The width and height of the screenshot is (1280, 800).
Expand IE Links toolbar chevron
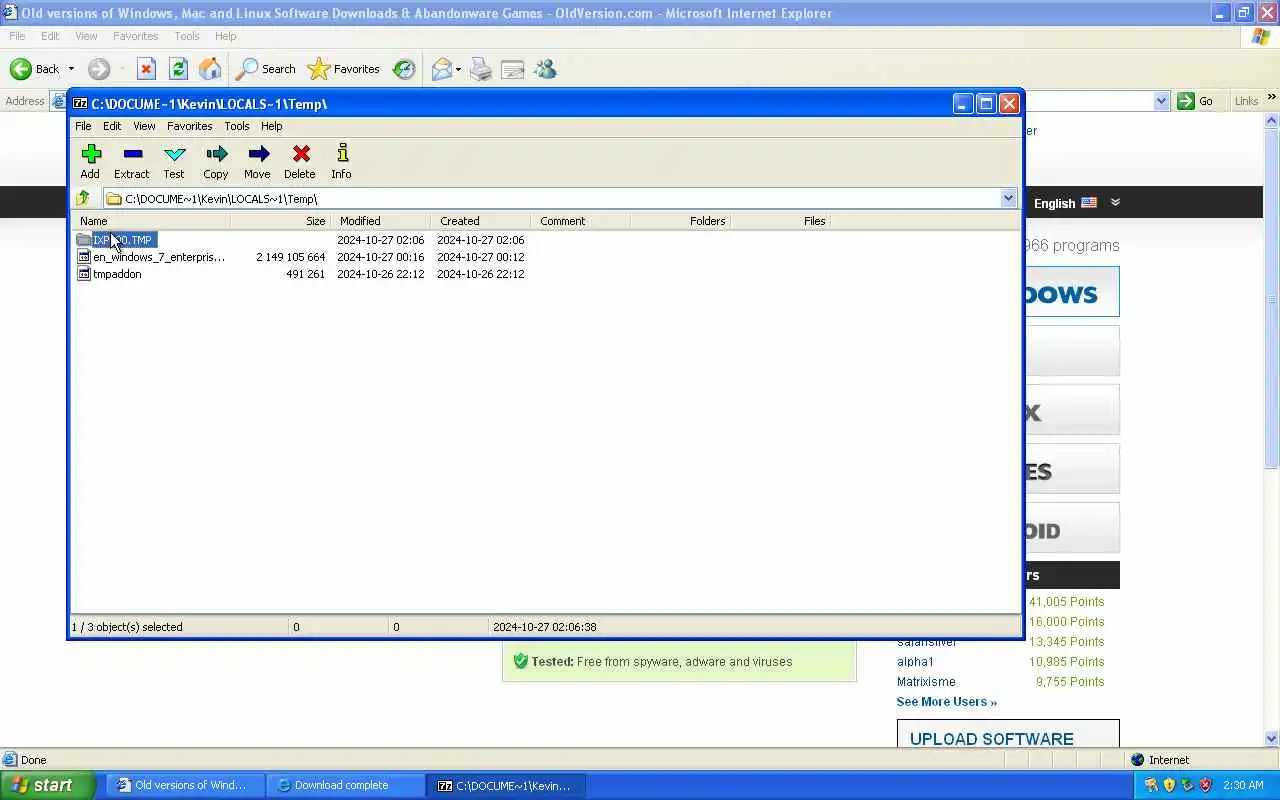pyautogui.click(x=1272, y=99)
